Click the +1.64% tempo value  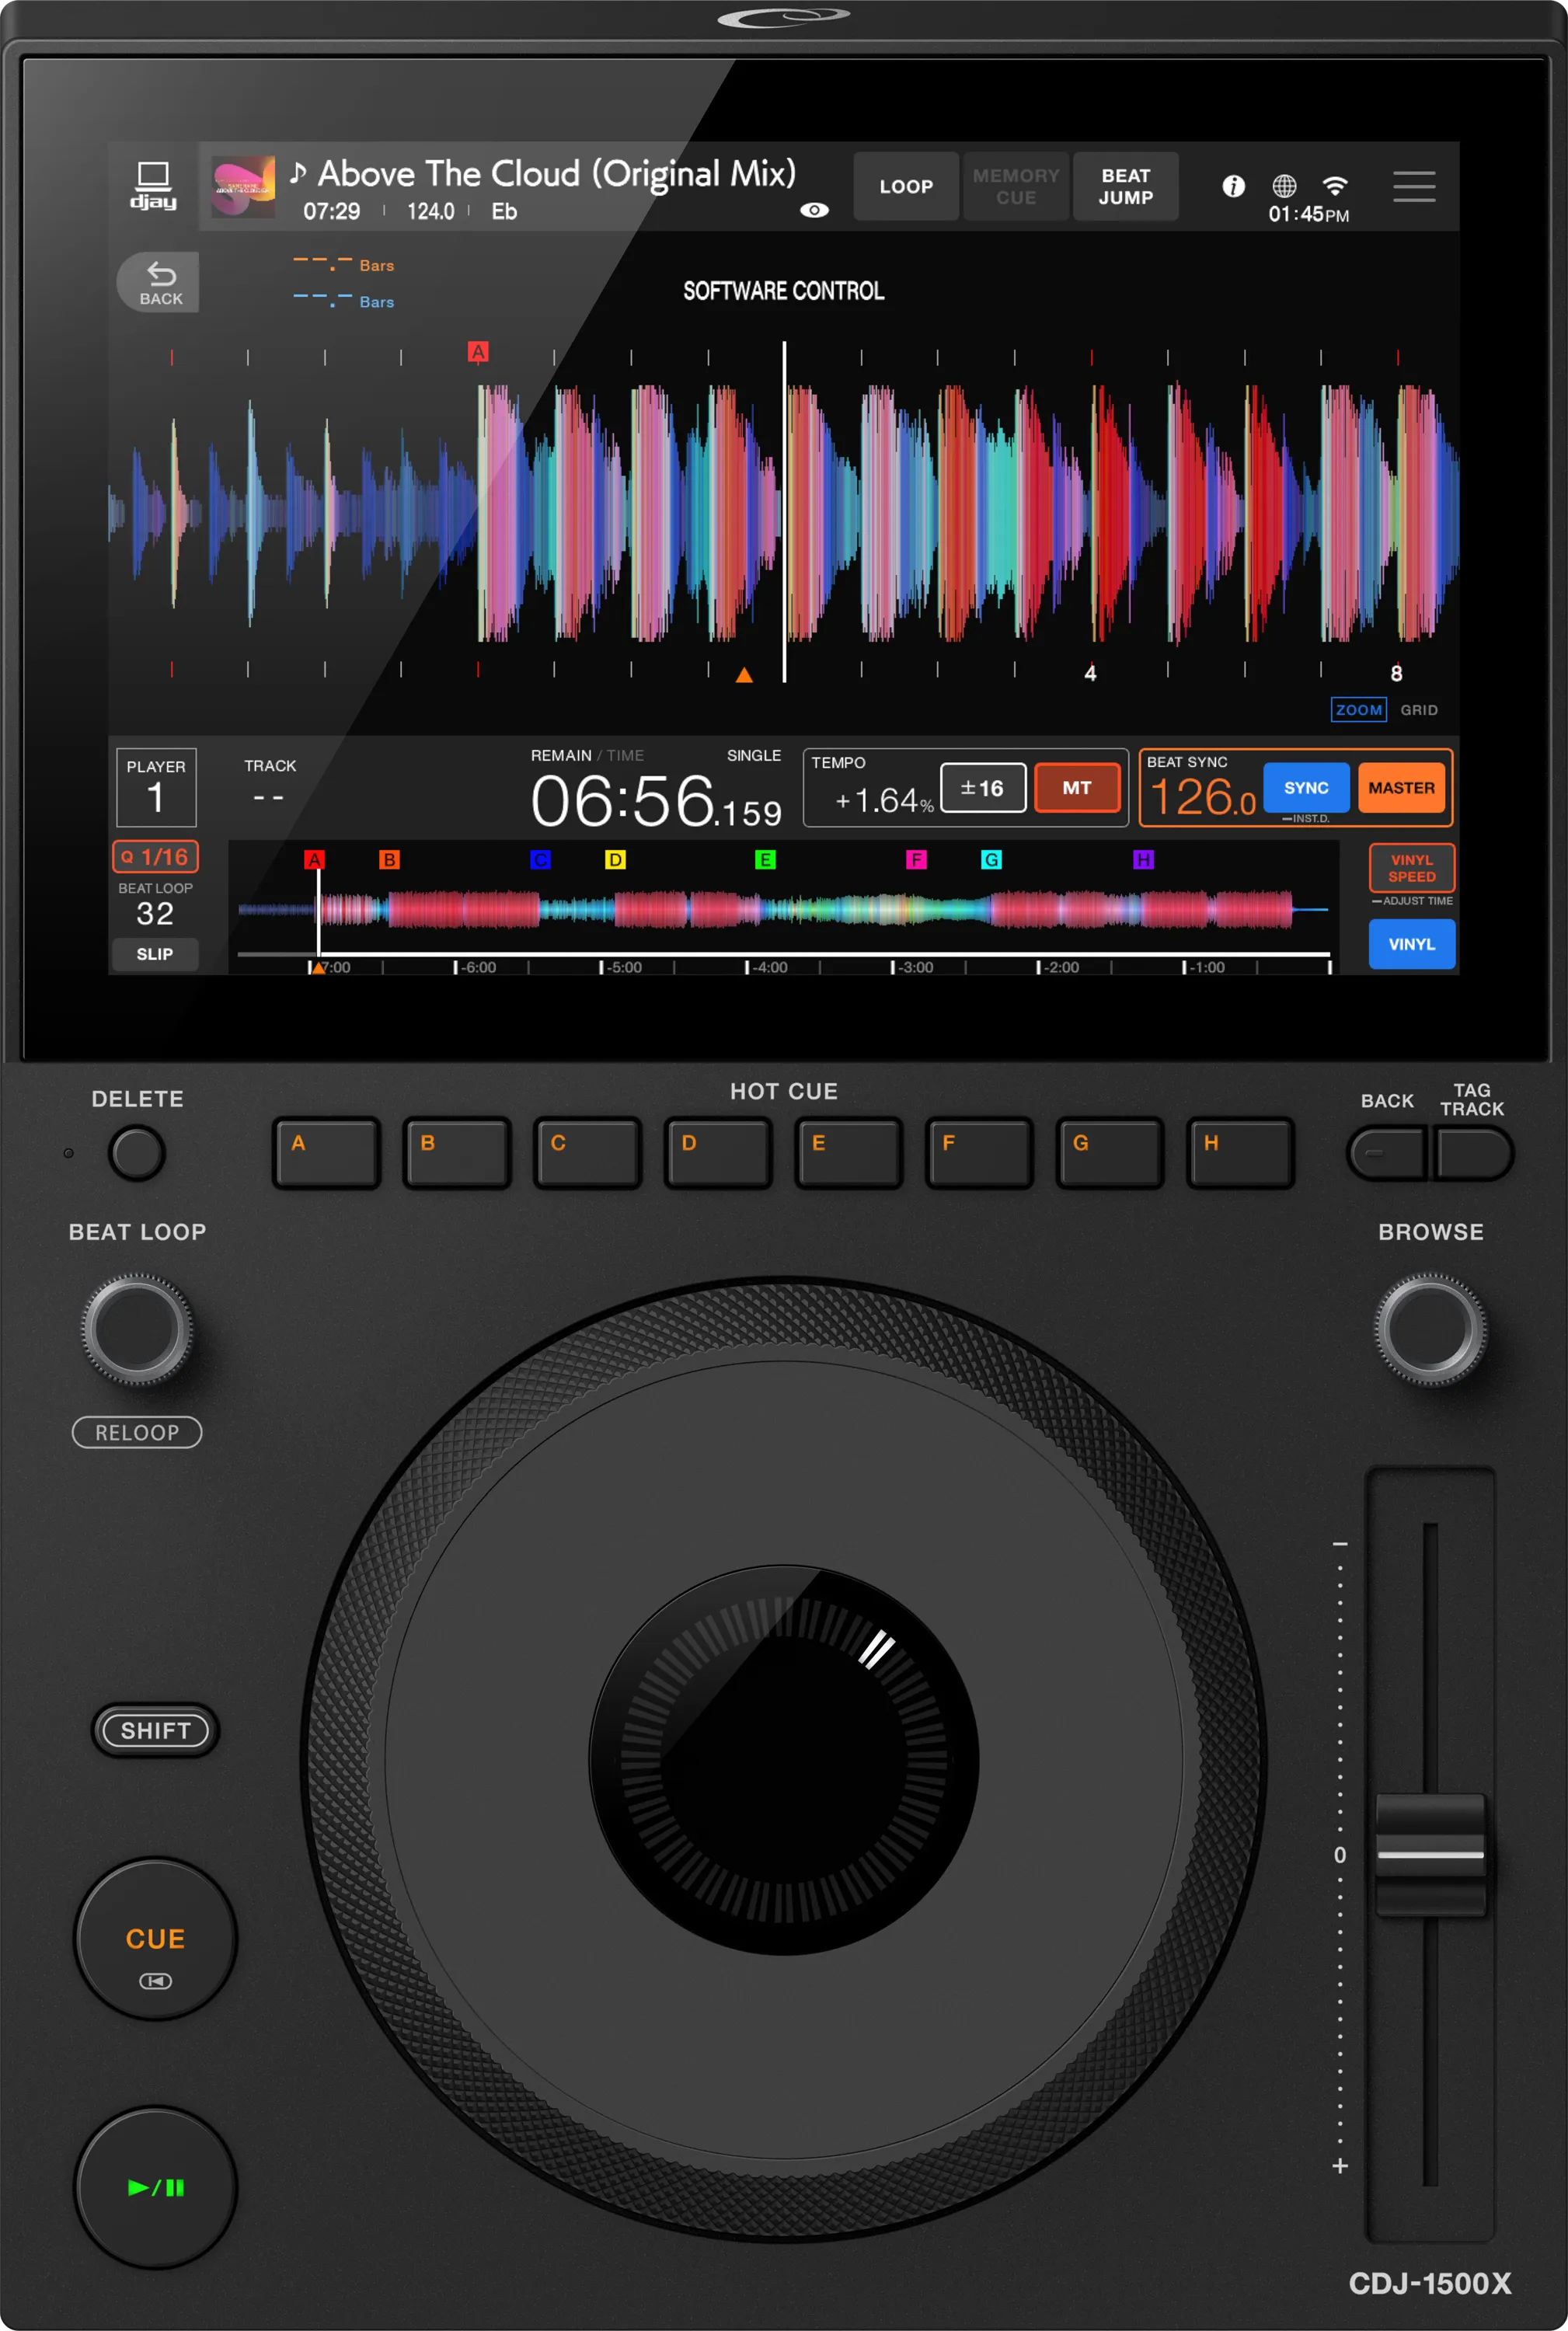point(884,801)
